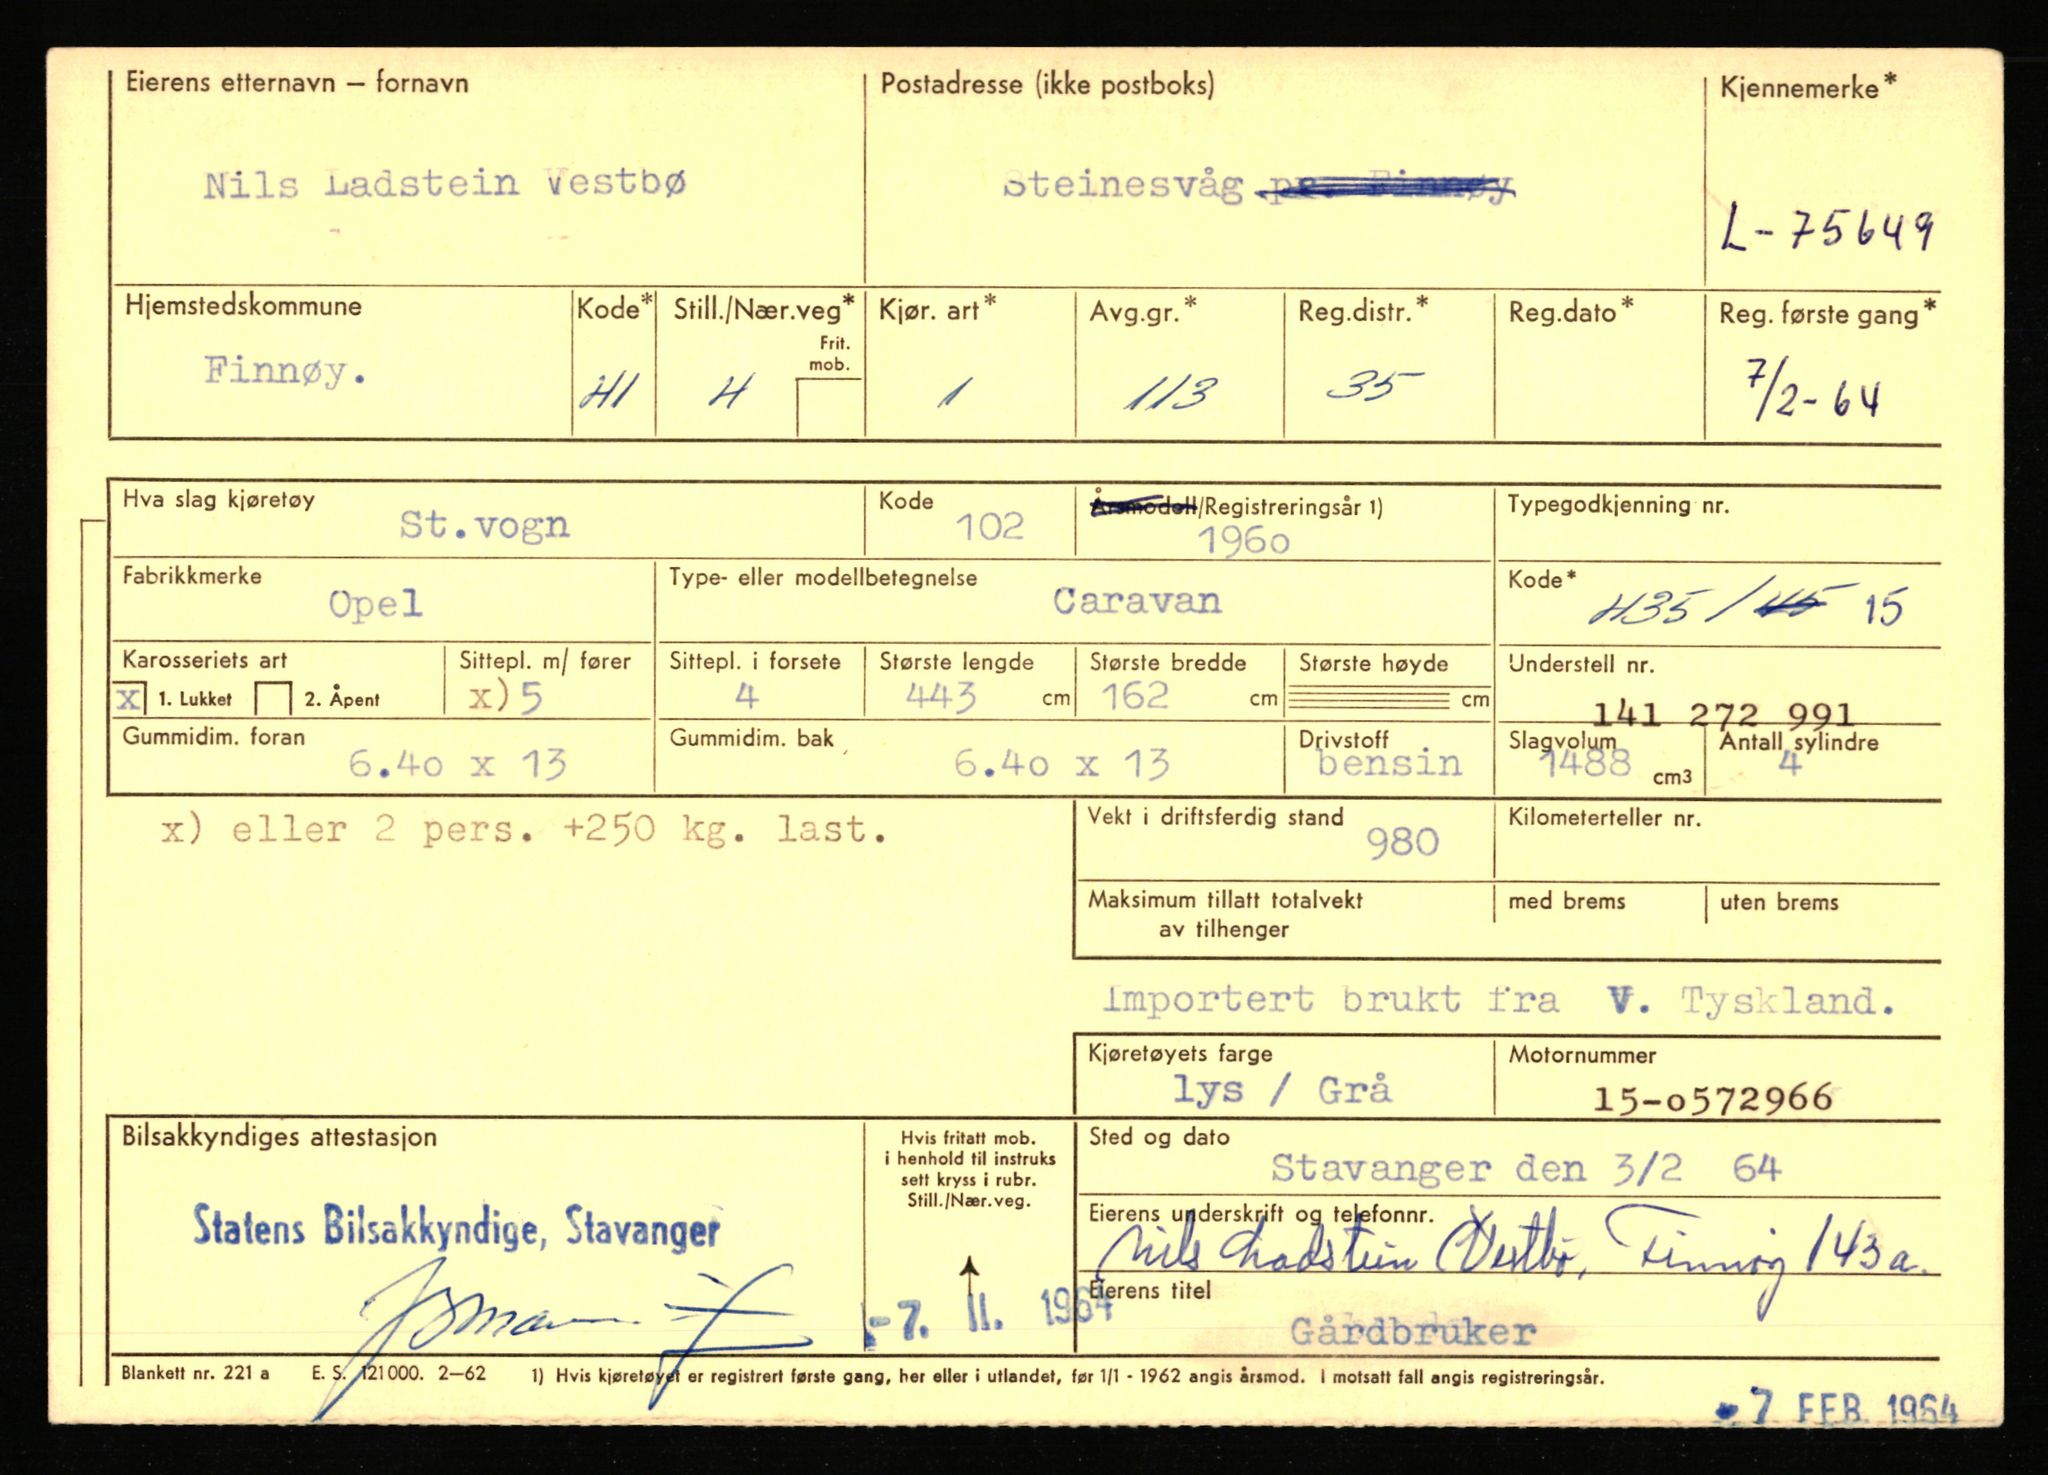This screenshot has height=1475, width=2048.
Task: Select 'Importert brukt fra V. Tyskland.'
Action: pos(1498,1000)
